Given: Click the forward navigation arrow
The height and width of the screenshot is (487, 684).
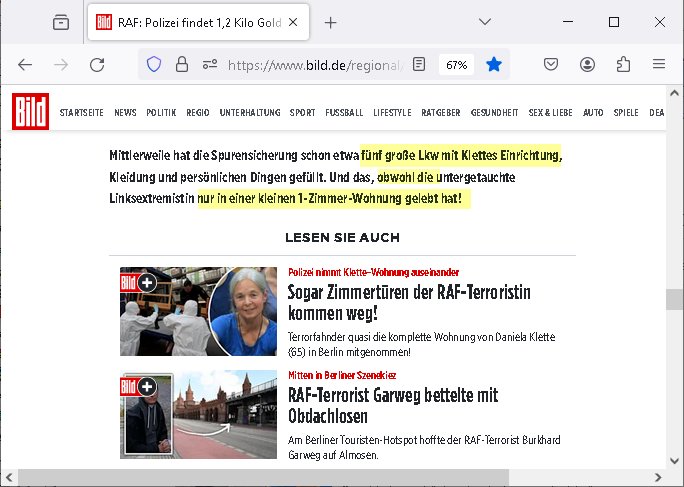Looking at the screenshot, I should (x=61, y=65).
